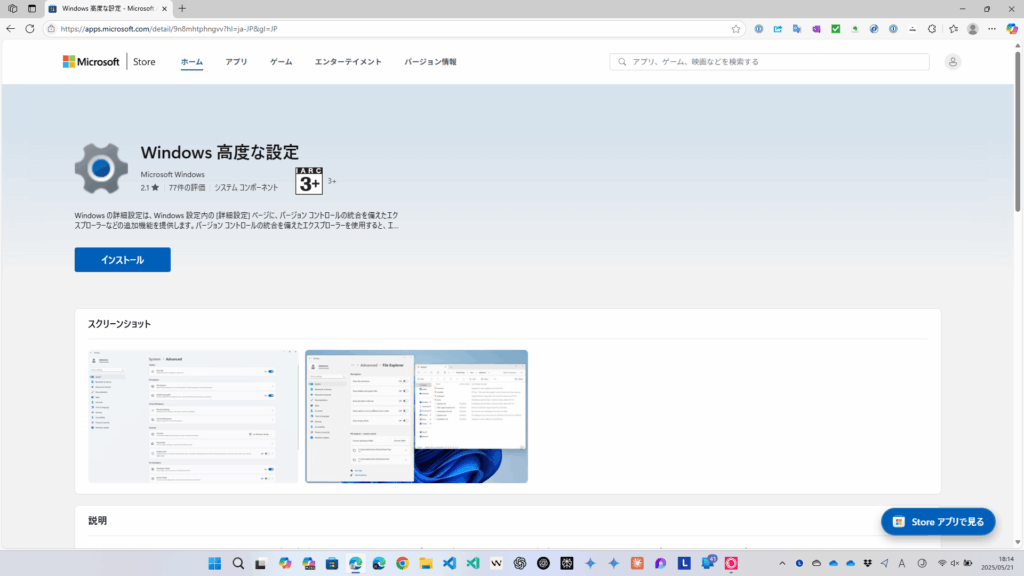Screen dimensions: 1024x576
Task: Open the Store sign-in account icon
Action: pyautogui.click(x=953, y=61)
